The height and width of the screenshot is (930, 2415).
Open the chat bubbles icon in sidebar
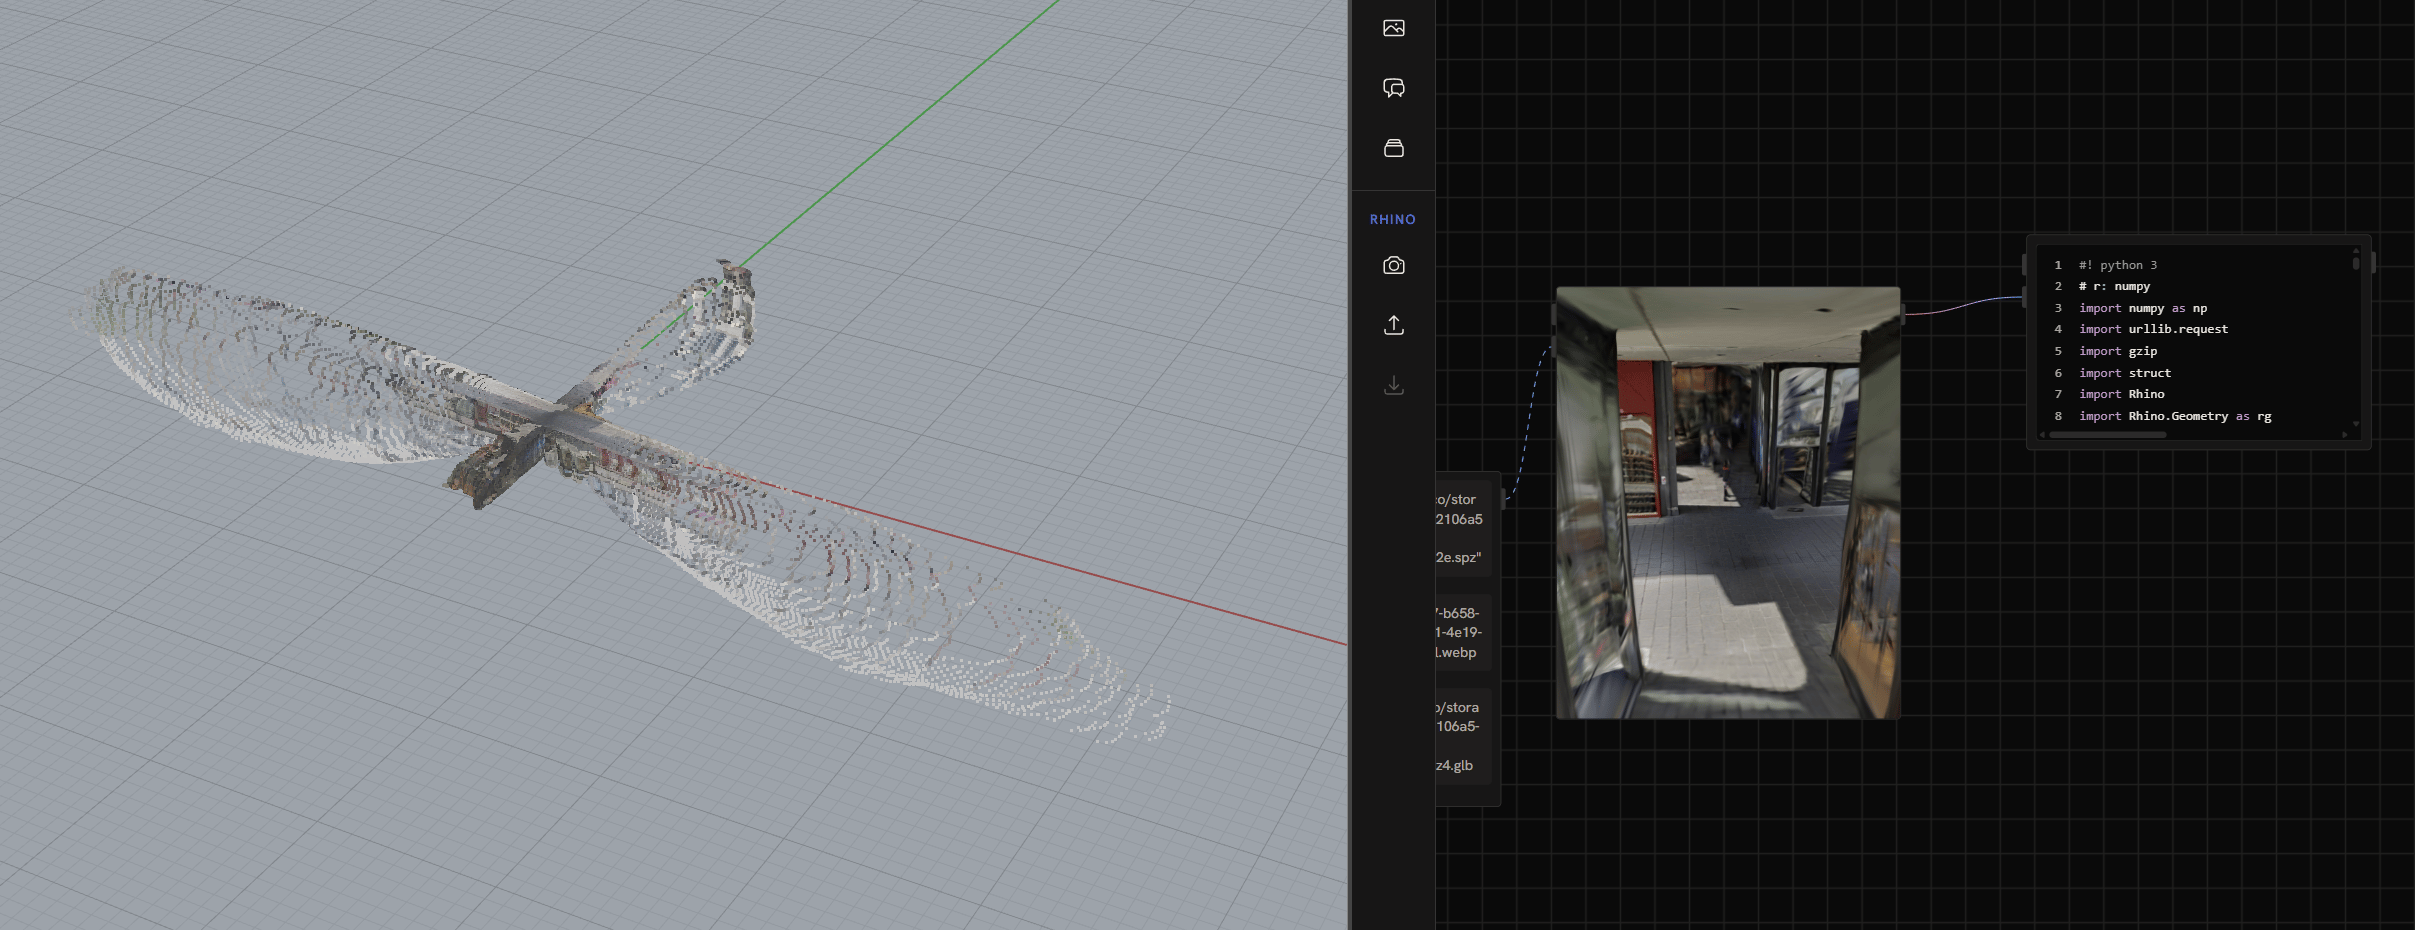(1393, 88)
